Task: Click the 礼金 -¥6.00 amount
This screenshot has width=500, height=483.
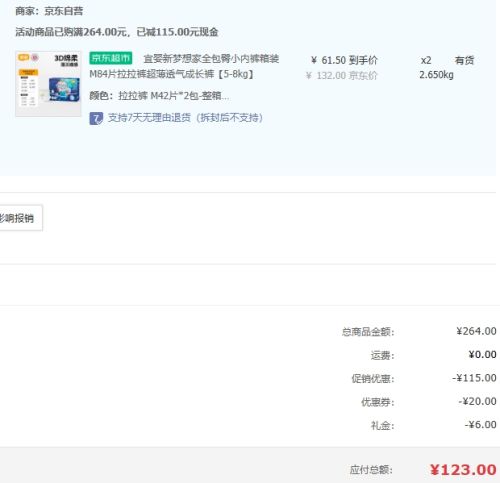Action: (480, 425)
